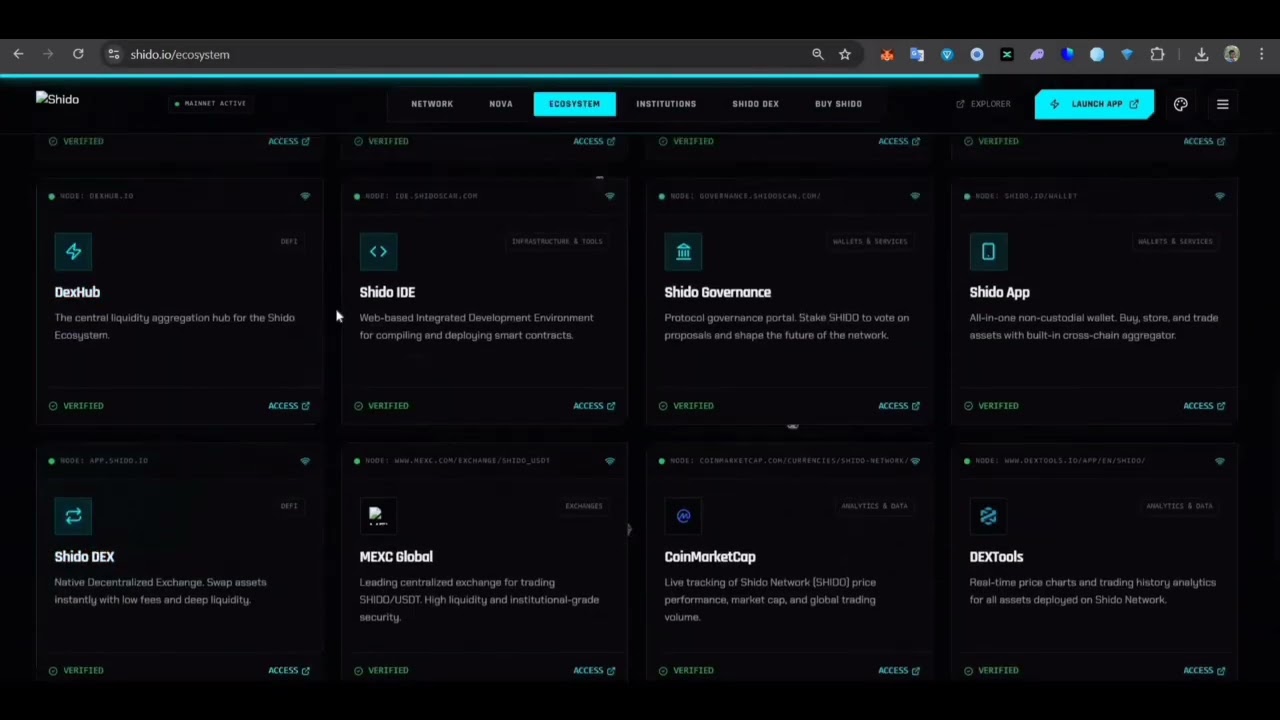Click the DexHub card title
Image resolution: width=1280 pixels, height=720 pixels.
[x=77, y=292]
